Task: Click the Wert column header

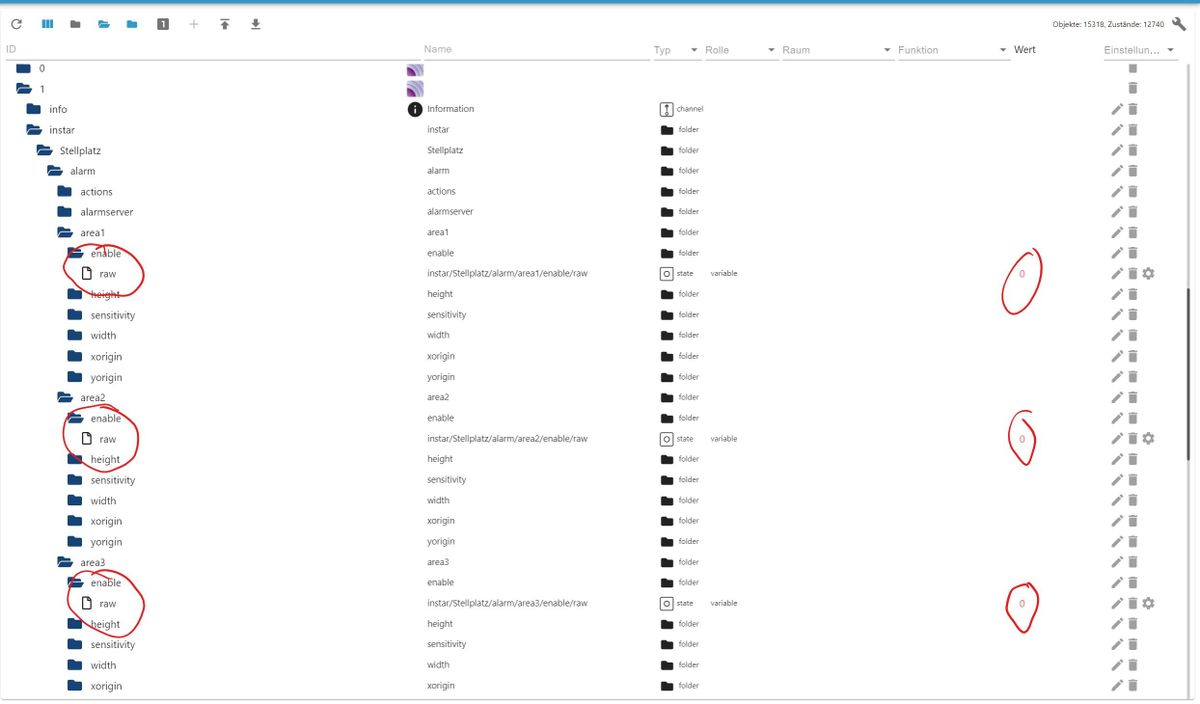Action: pos(1025,50)
